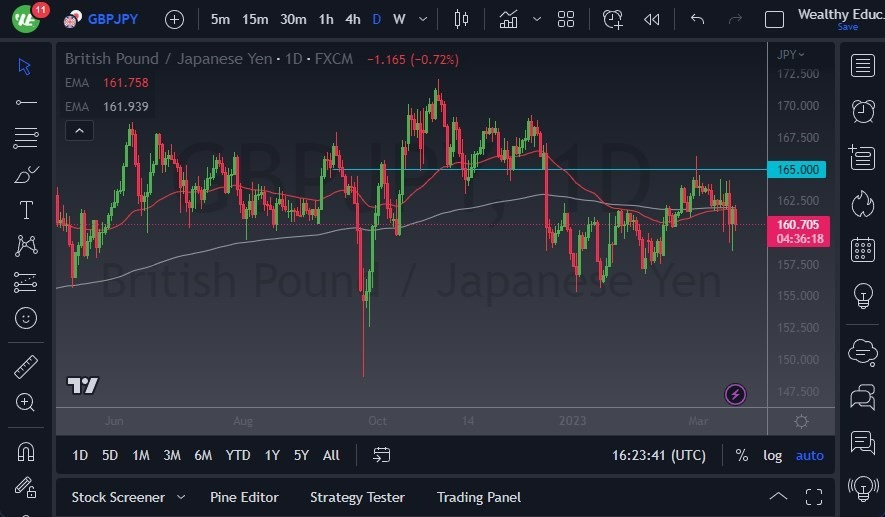Open the layout setup grid

[x=566, y=20]
